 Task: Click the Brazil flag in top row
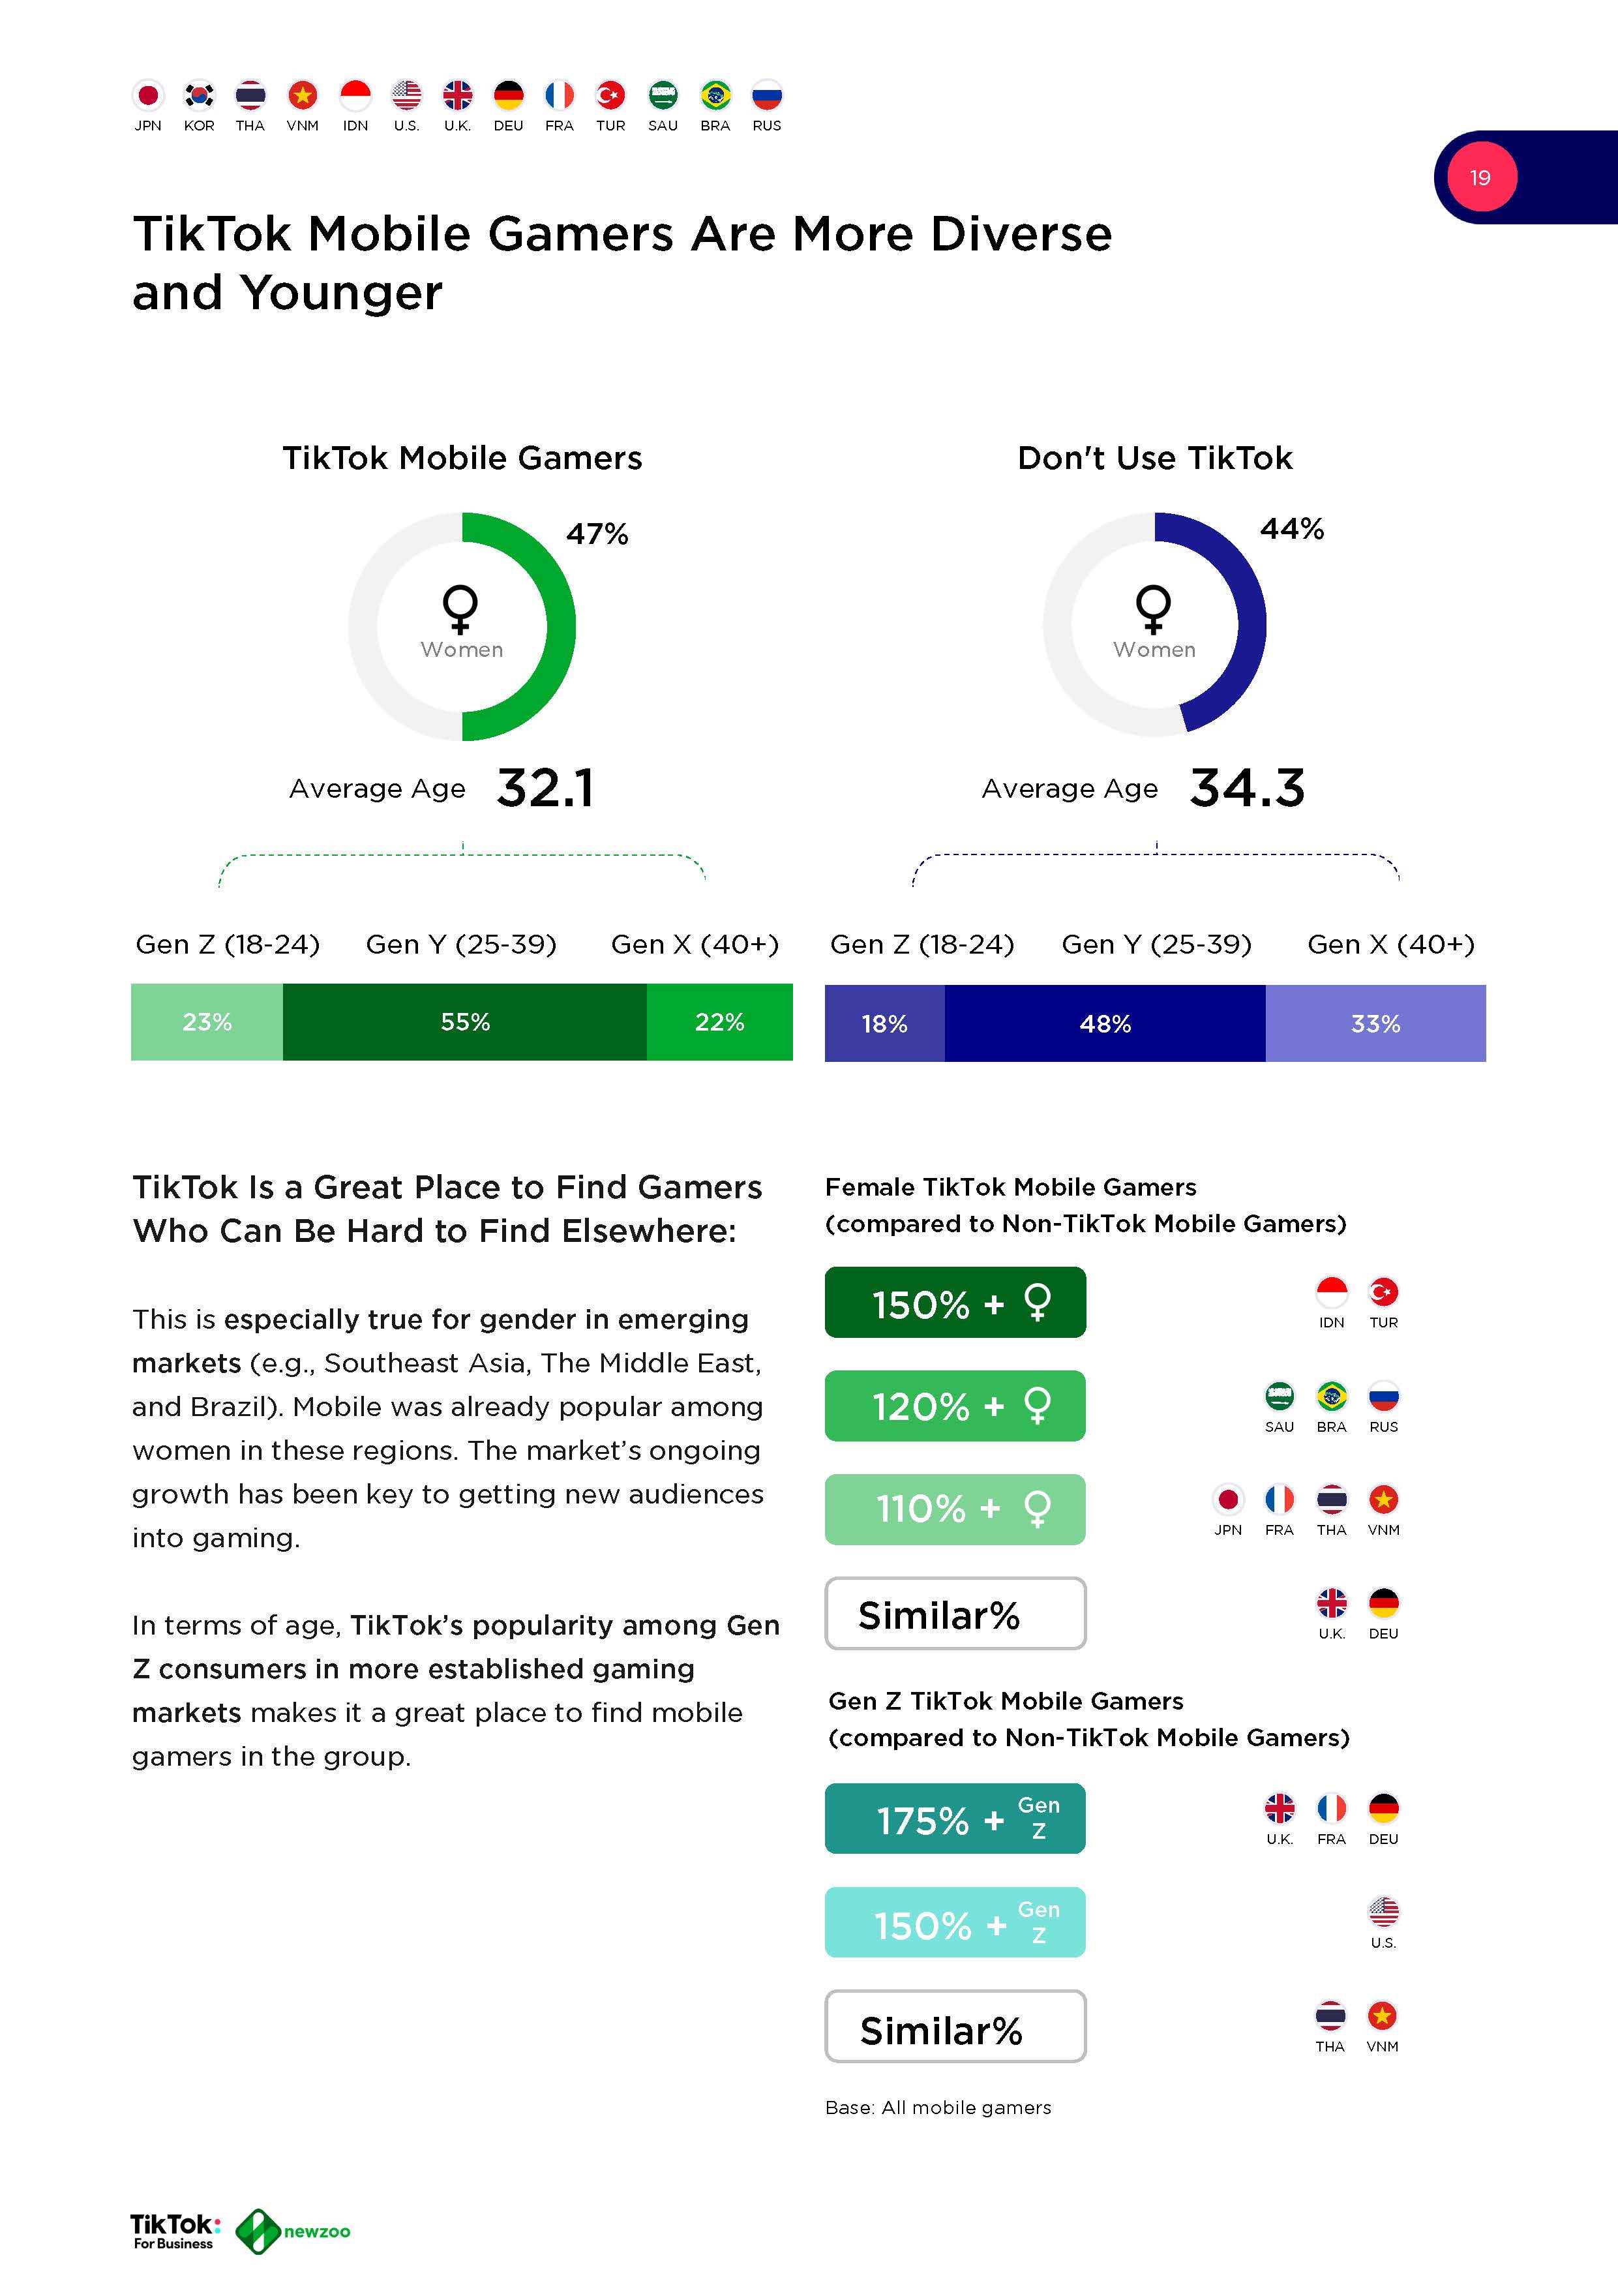715,96
